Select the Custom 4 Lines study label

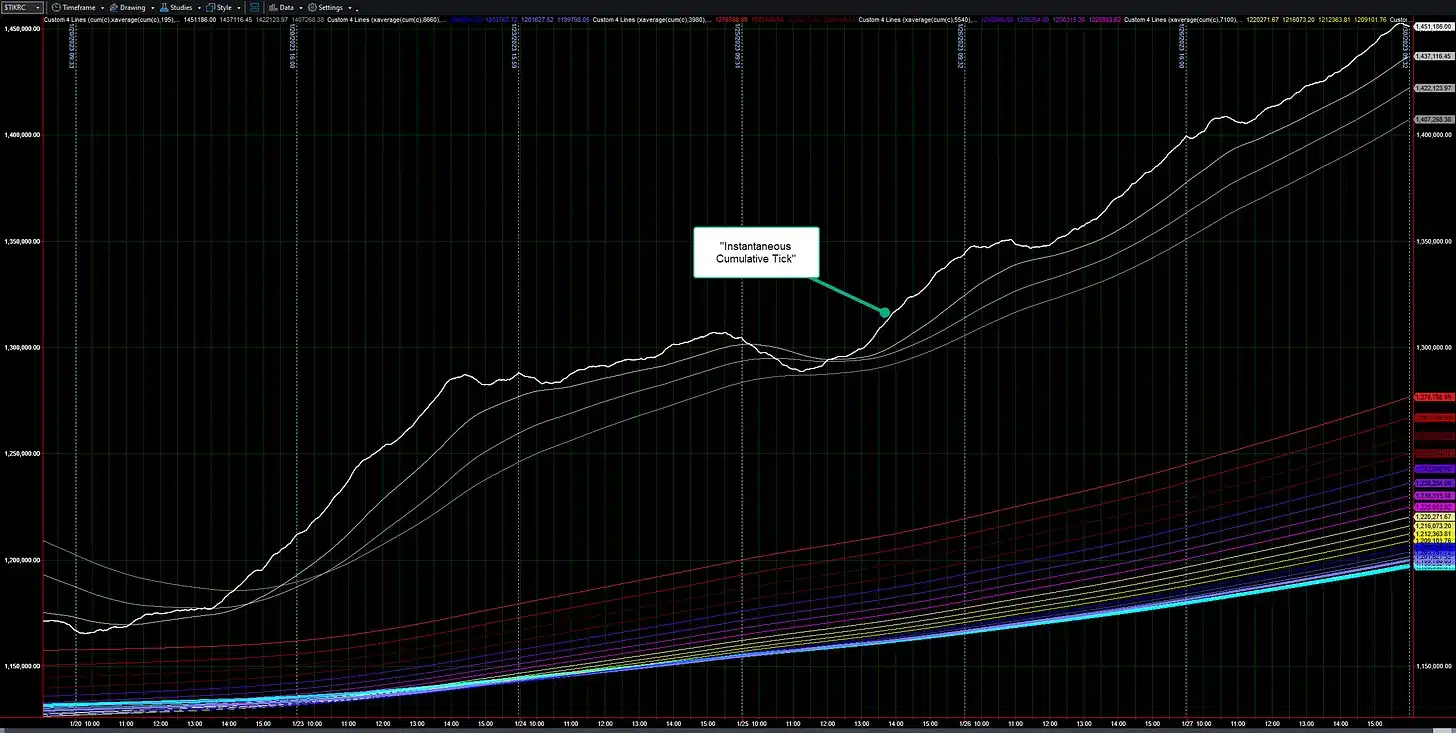65,18
